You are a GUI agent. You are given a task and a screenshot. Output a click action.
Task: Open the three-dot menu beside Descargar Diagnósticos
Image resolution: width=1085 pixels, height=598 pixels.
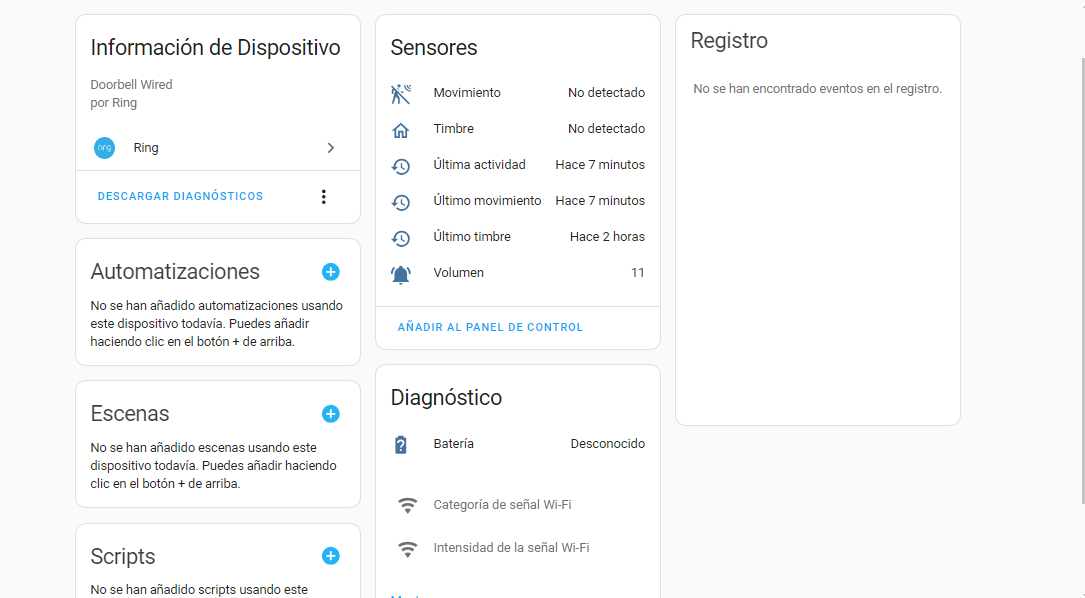[323, 197]
